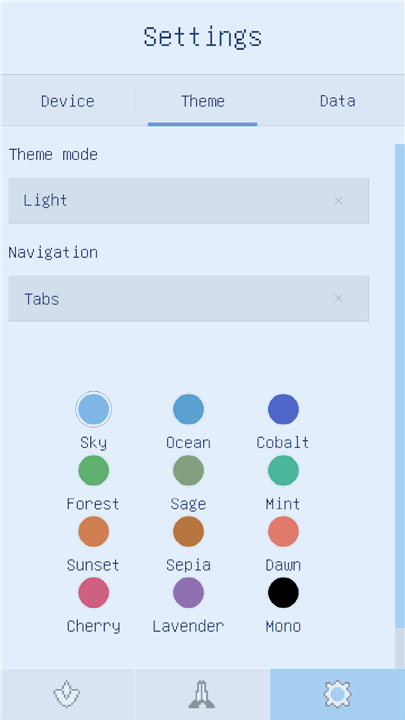This screenshot has width=405, height=720.
Task: Open the praying hands tab in bottom bar
Action: 202,694
